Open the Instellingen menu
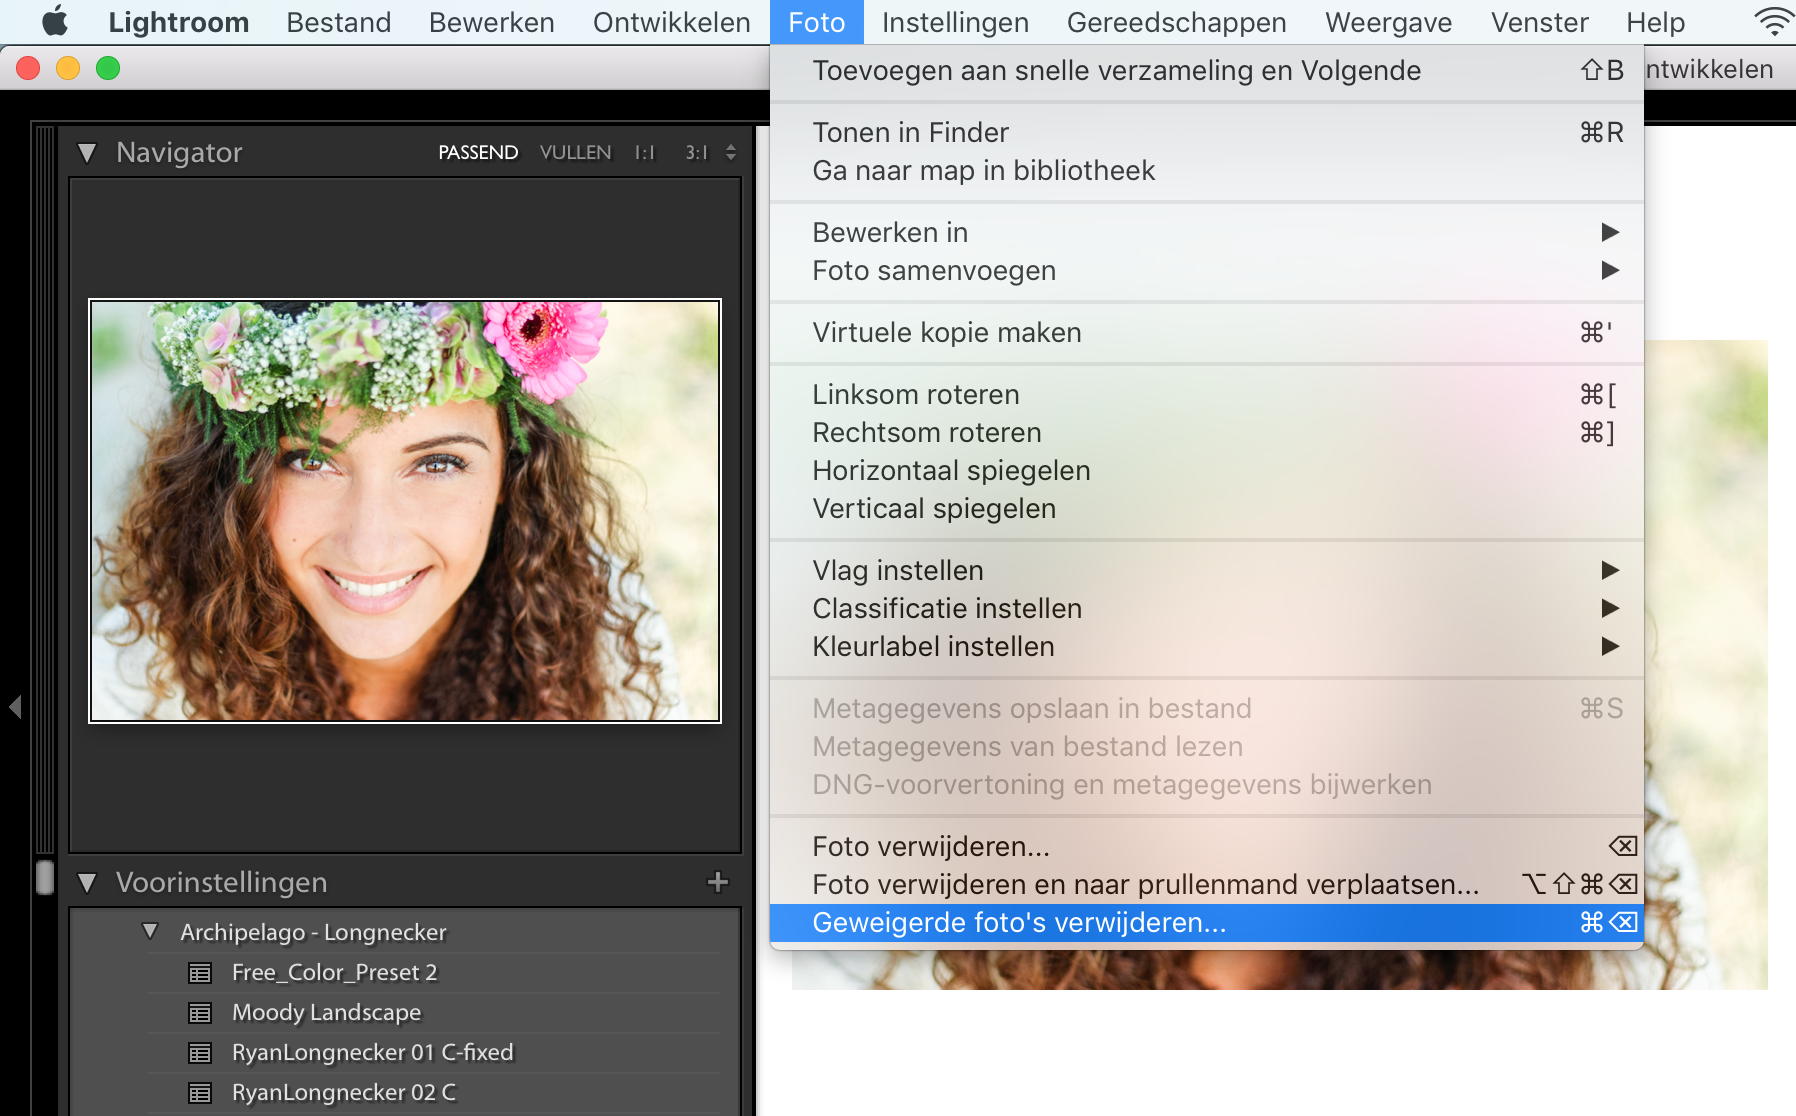1796x1116 pixels. 955,22
